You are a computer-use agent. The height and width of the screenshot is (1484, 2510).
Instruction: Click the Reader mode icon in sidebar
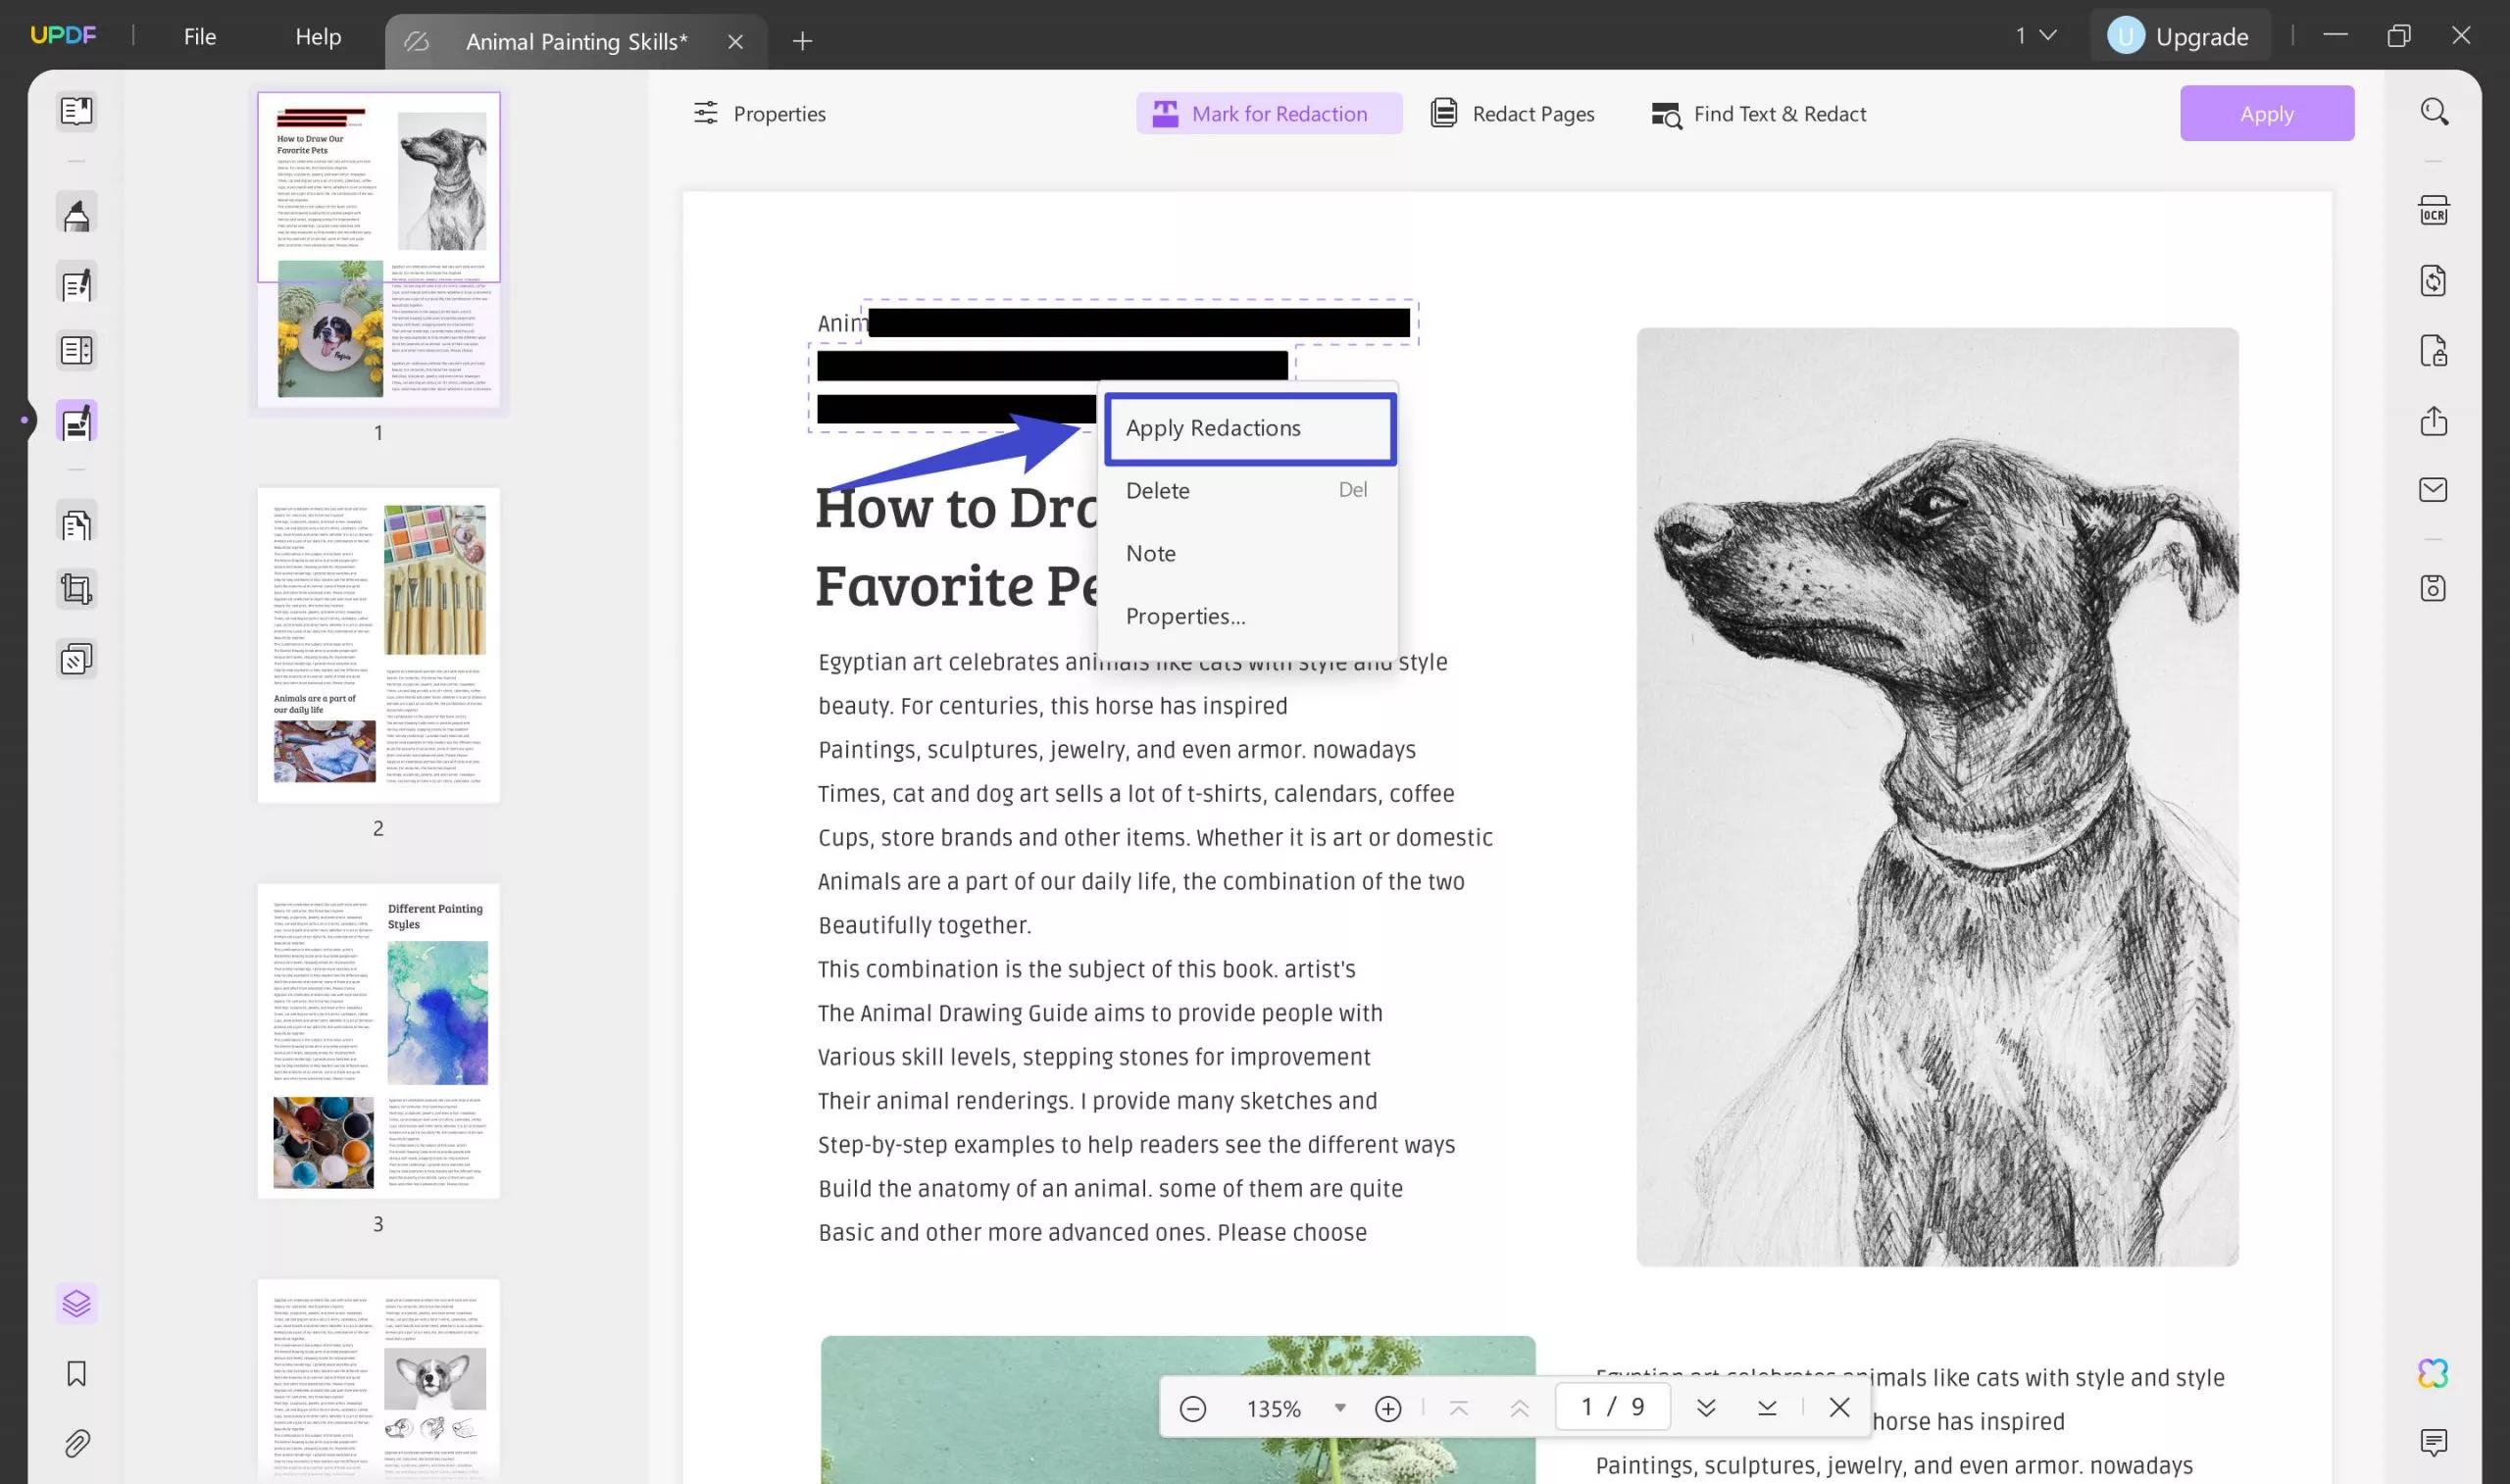pyautogui.click(x=75, y=110)
